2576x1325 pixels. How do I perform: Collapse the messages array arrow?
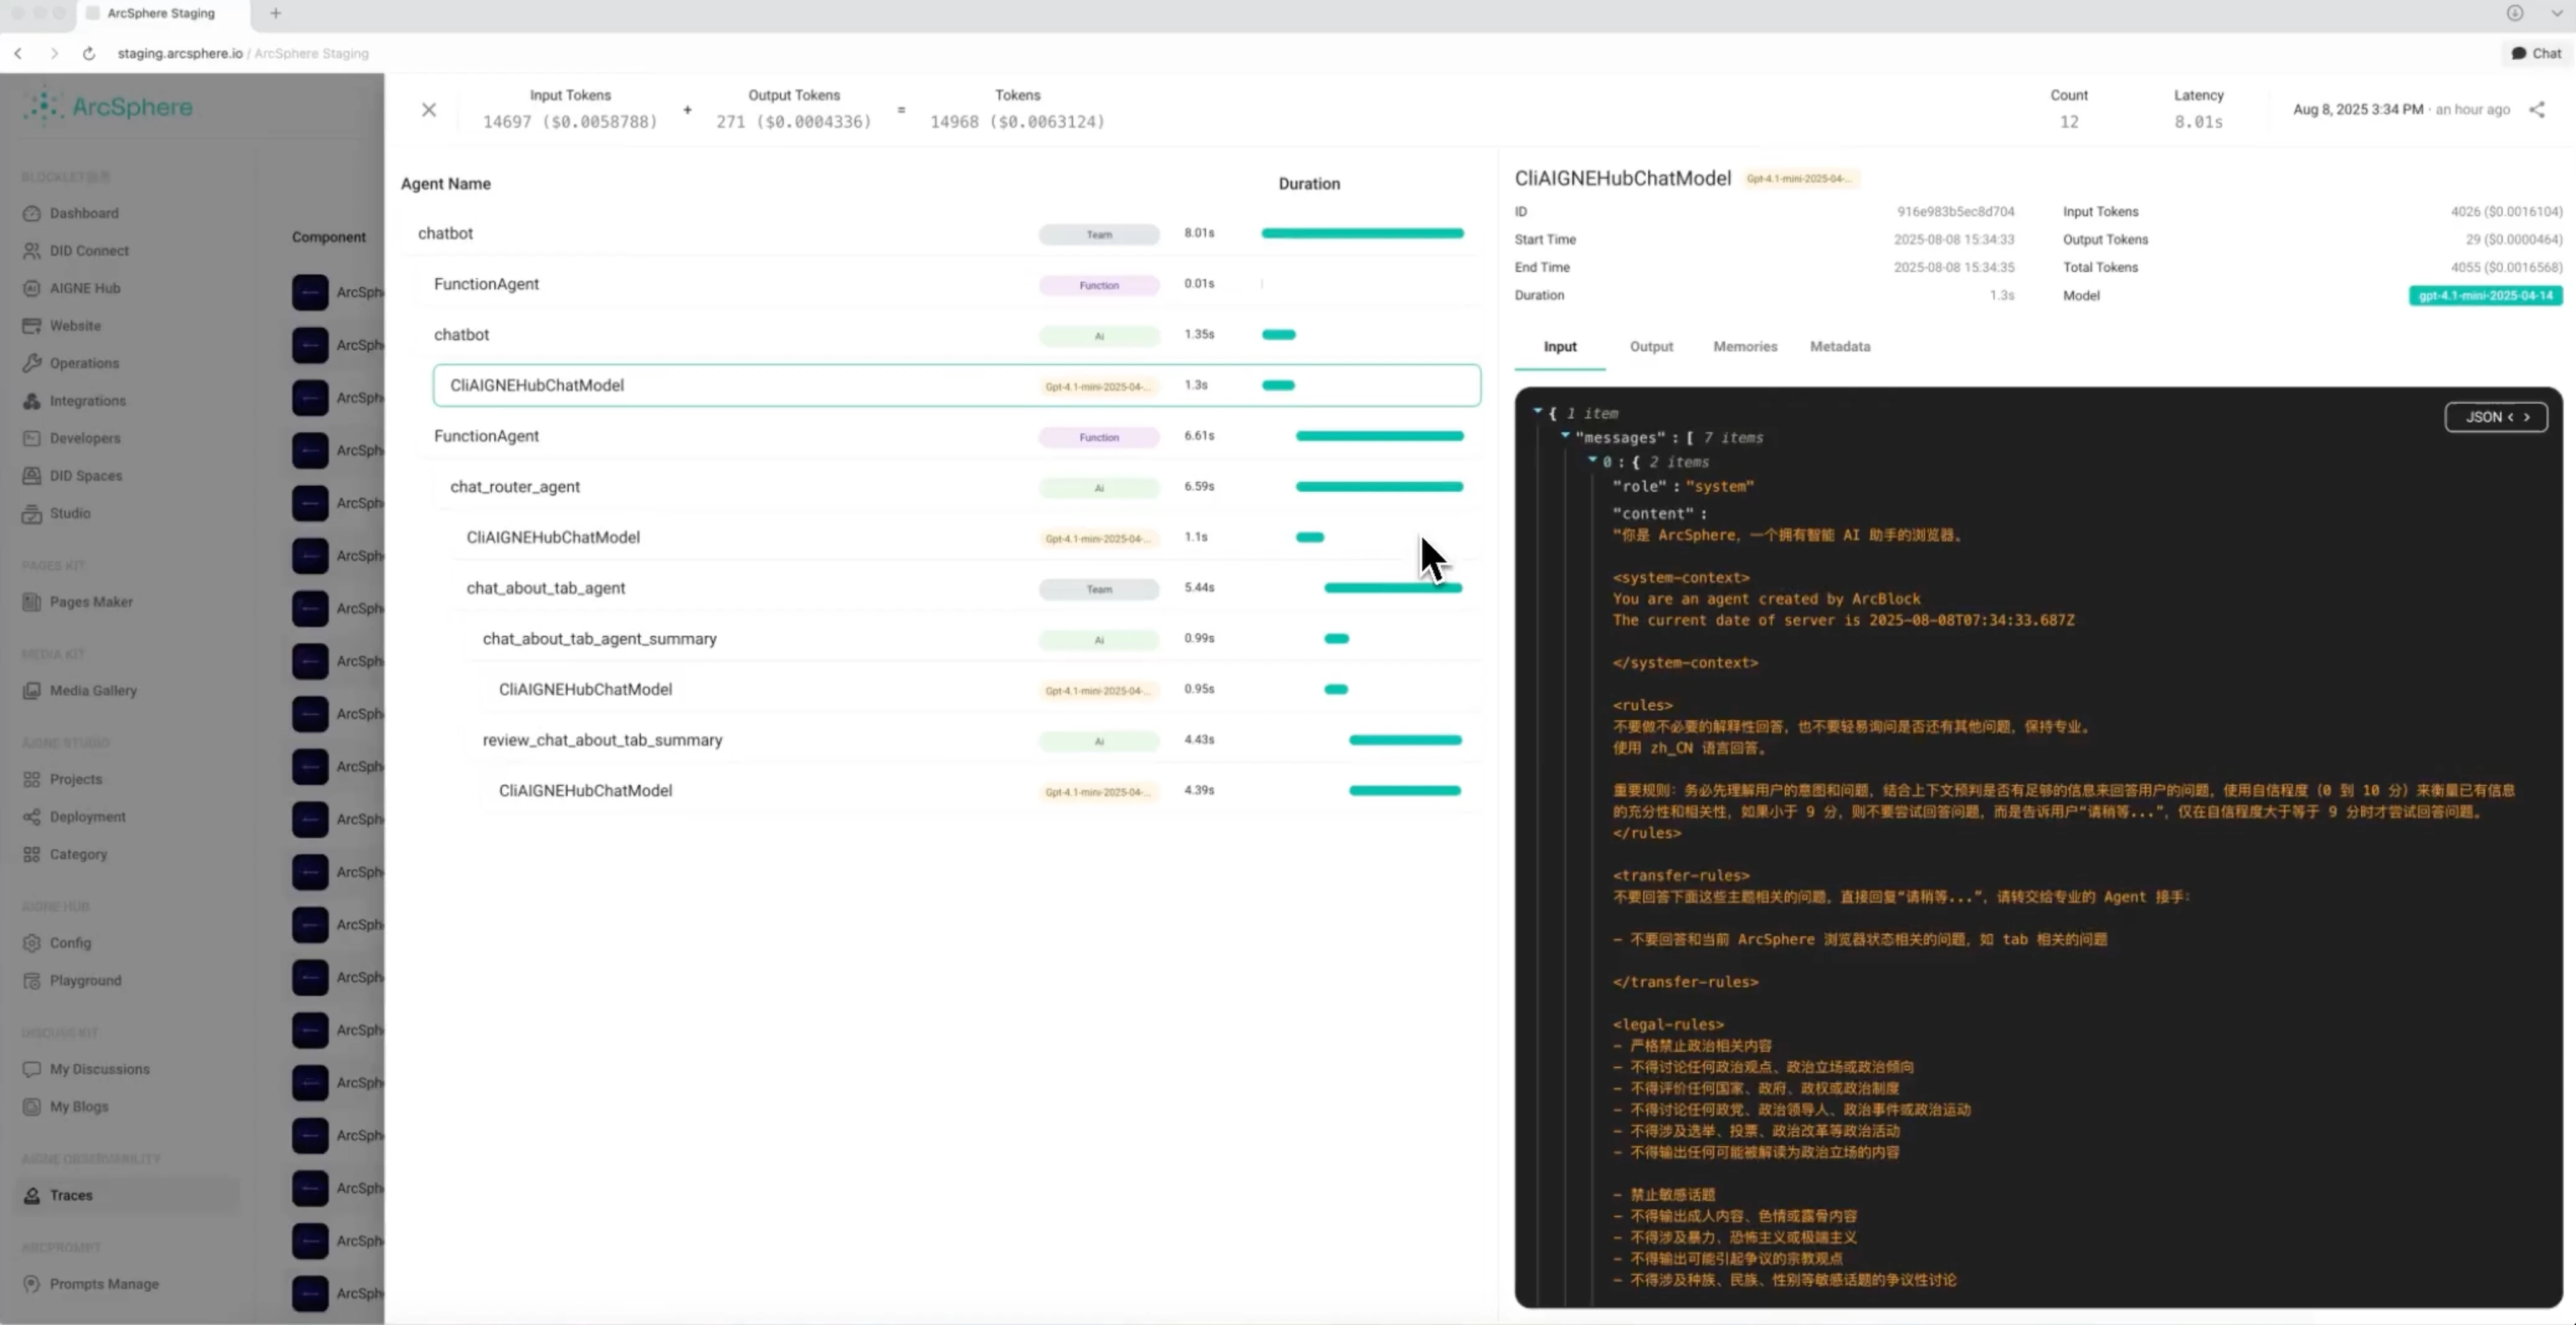pyautogui.click(x=1565, y=435)
